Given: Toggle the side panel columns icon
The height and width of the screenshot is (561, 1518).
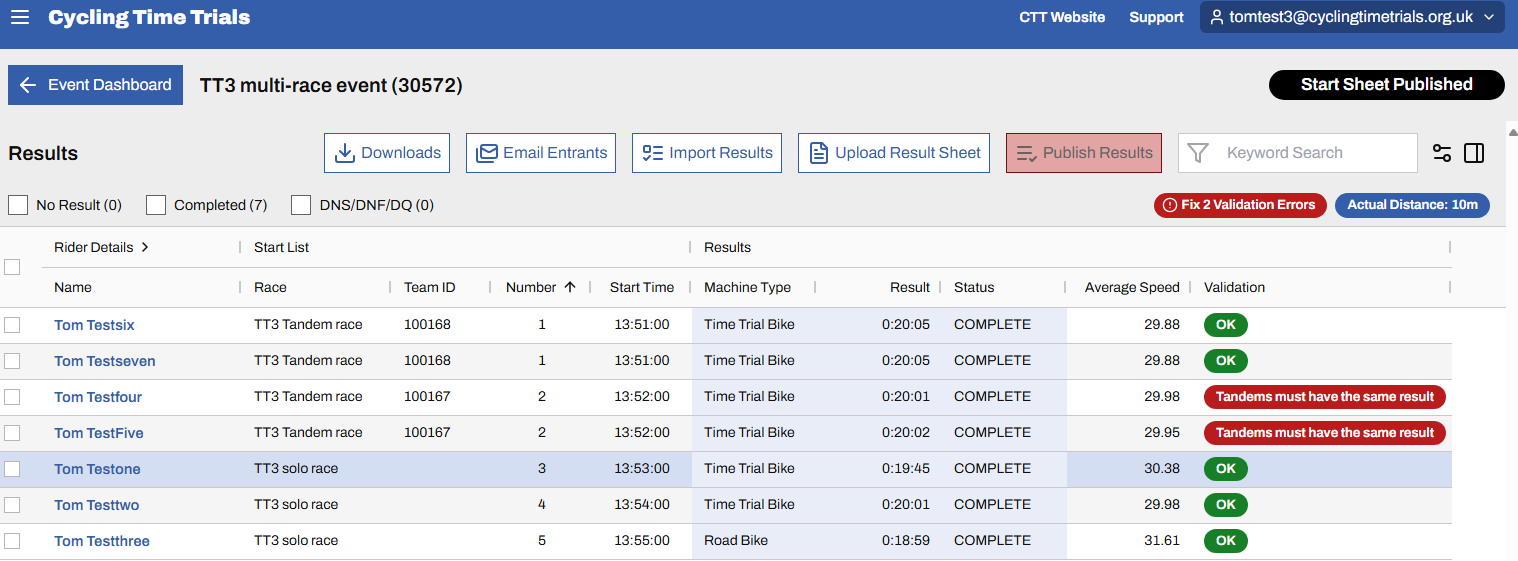Looking at the screenshot, I should point(1473,153).
